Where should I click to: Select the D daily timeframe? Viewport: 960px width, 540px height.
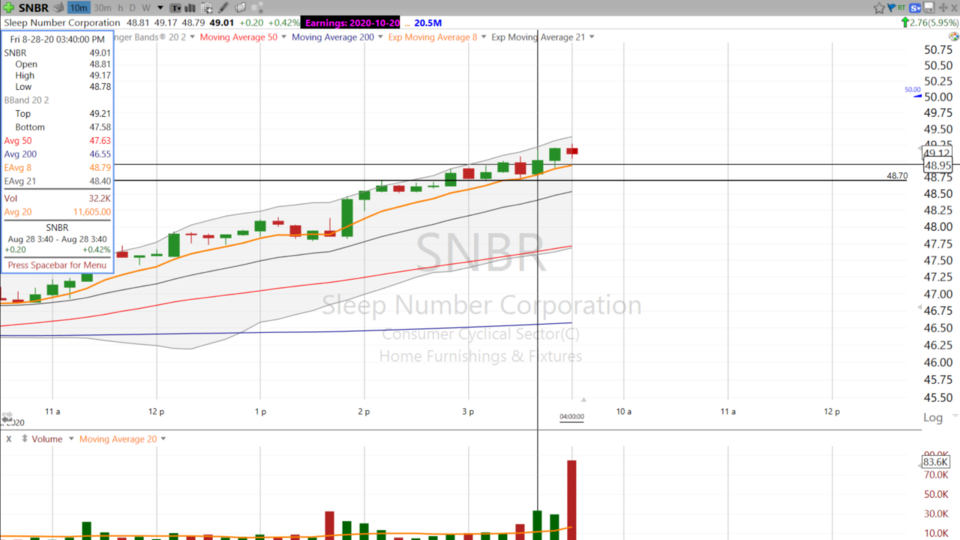133,8
